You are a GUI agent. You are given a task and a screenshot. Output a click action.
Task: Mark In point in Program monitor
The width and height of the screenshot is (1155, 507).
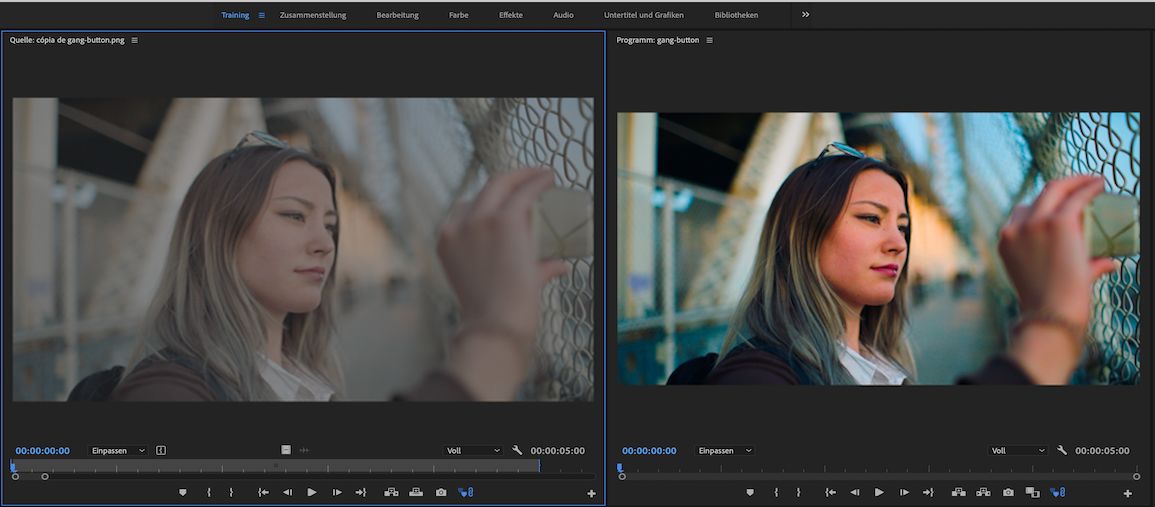(x=776, y=492)
